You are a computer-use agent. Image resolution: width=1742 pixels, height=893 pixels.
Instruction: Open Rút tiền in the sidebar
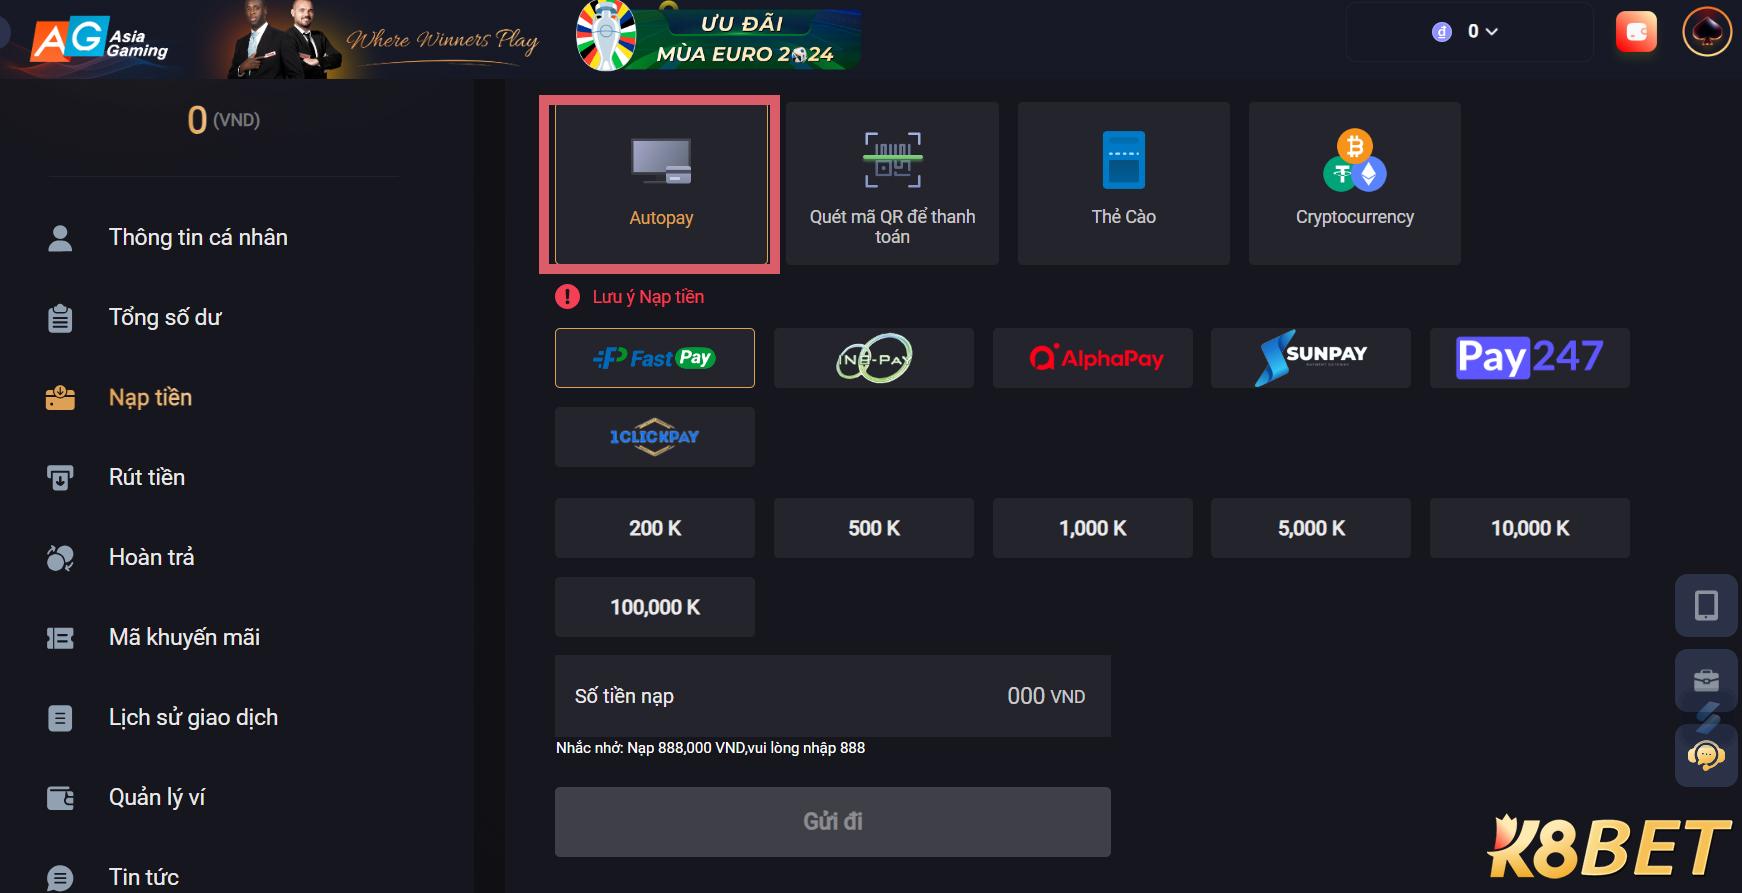click(x=147, y=478)
